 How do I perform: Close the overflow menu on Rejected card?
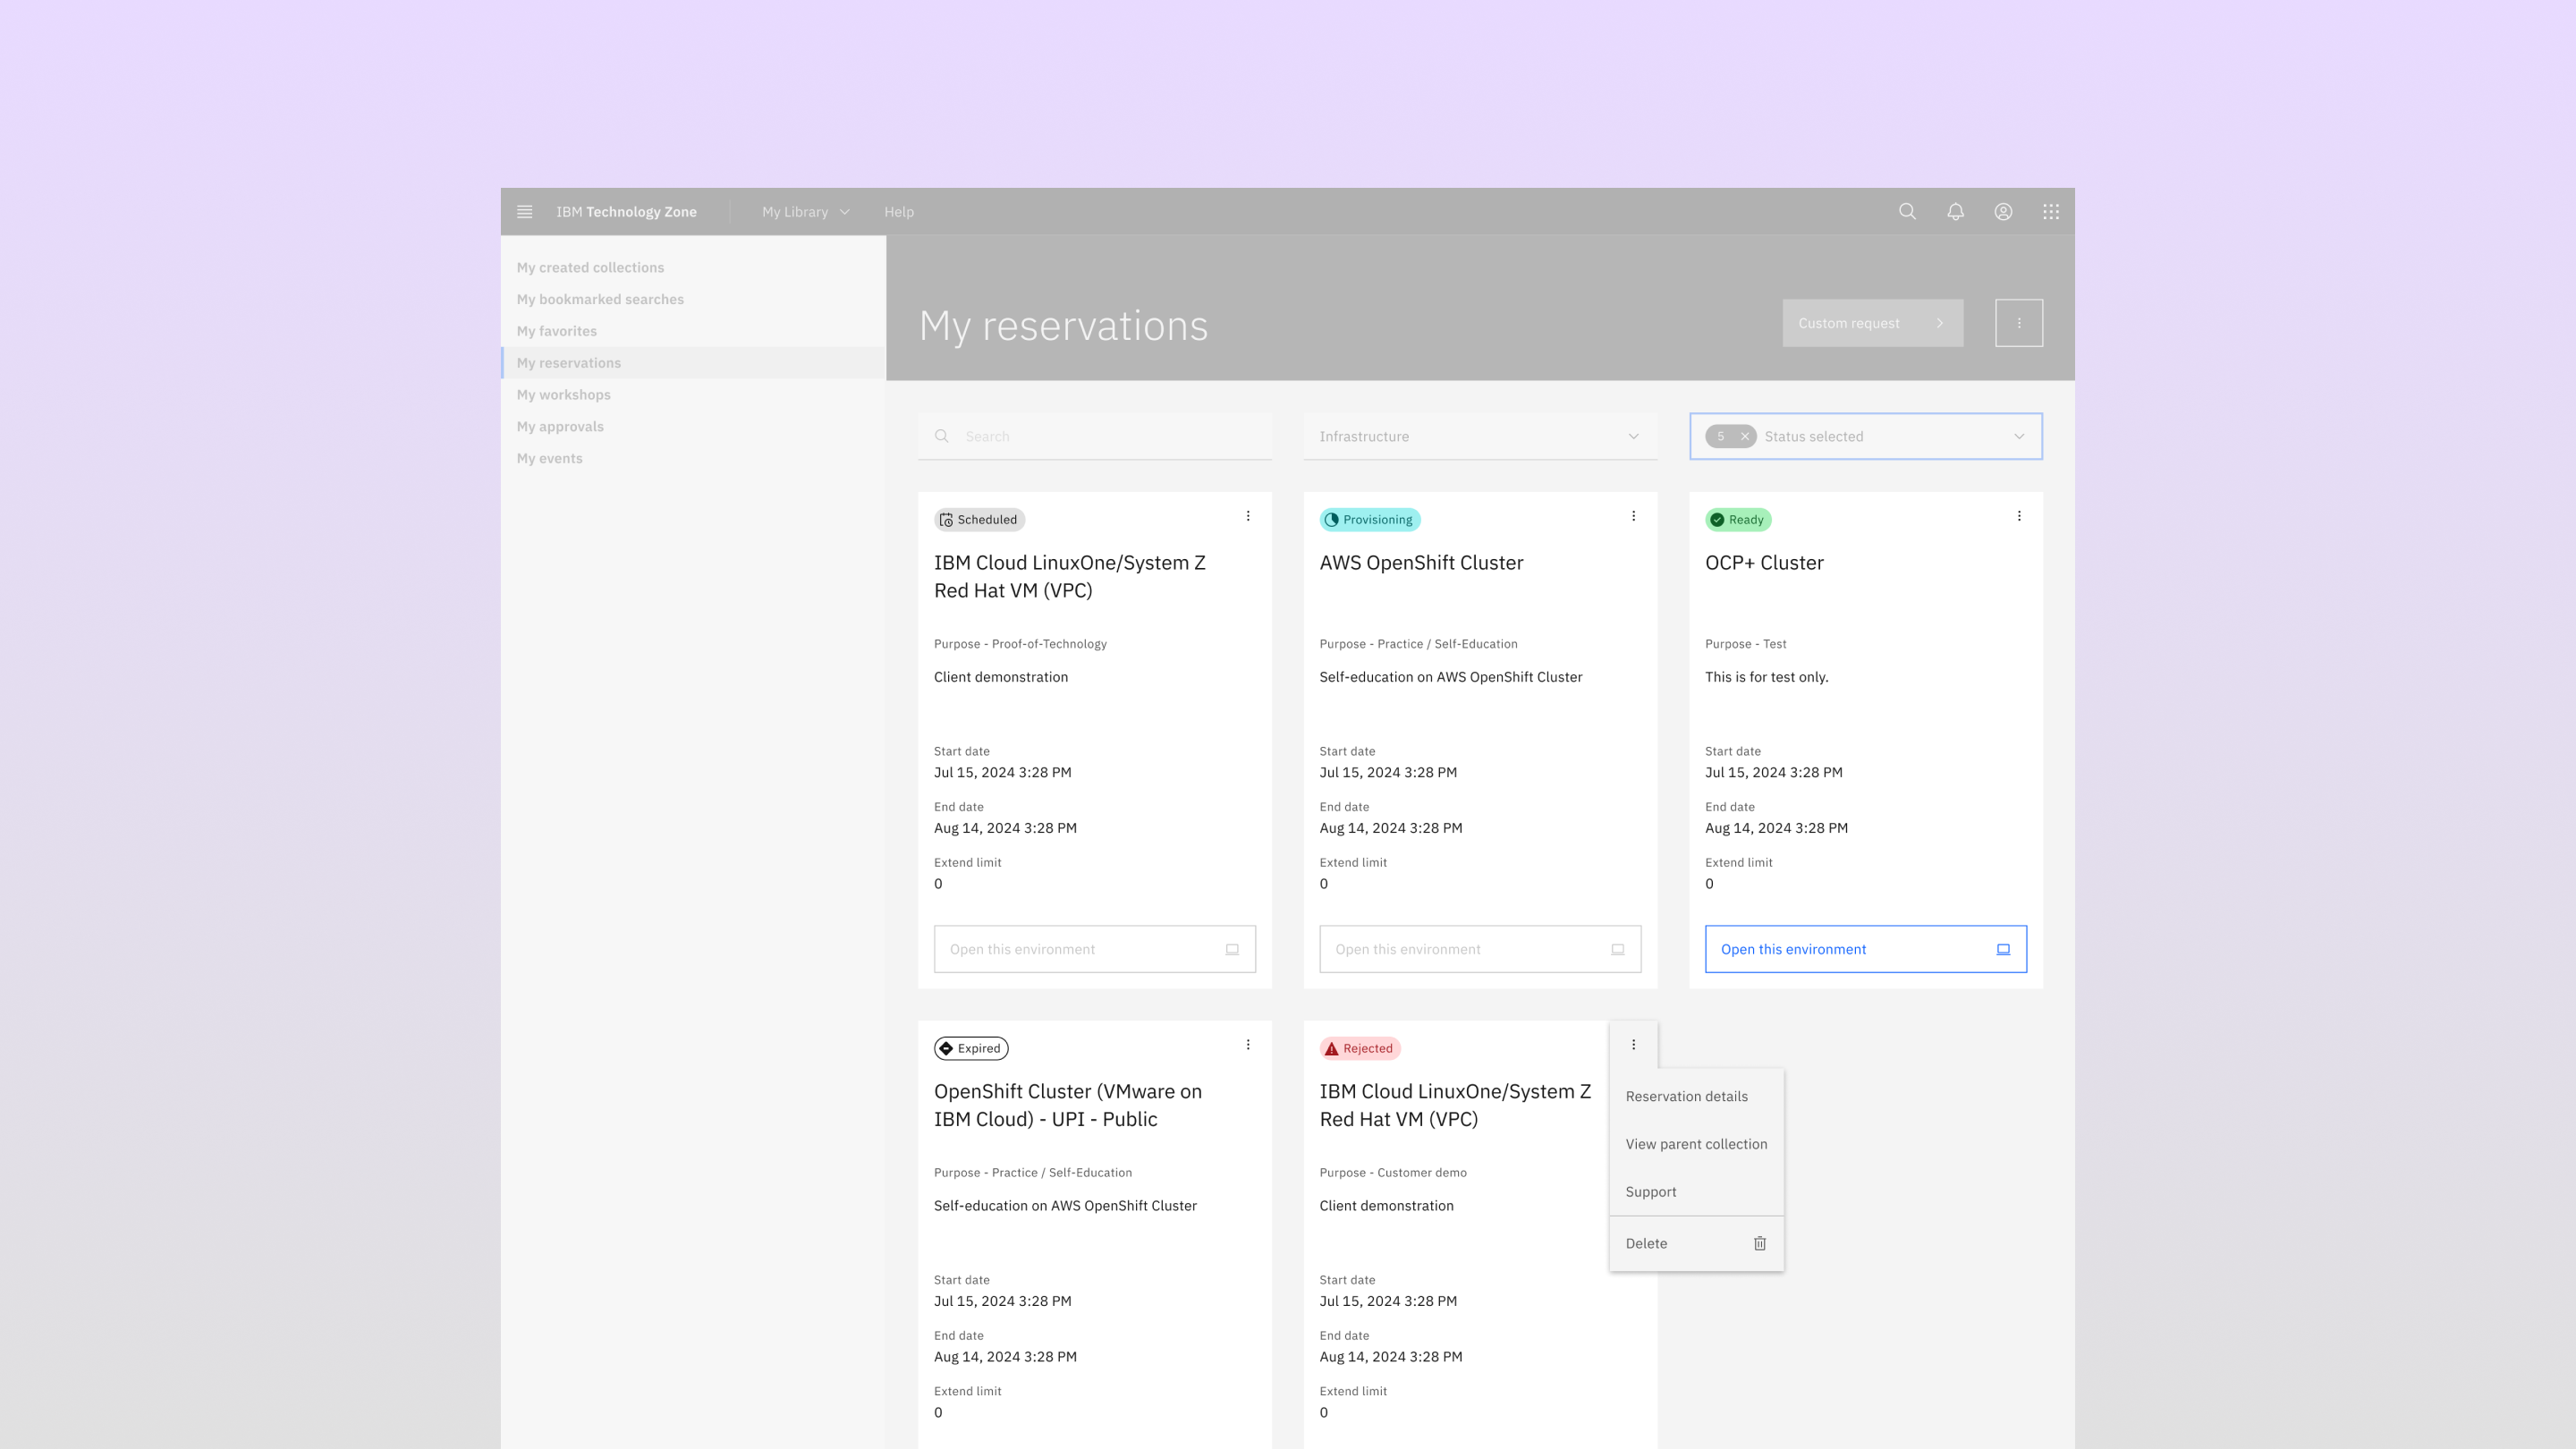pos(1634,1045)
